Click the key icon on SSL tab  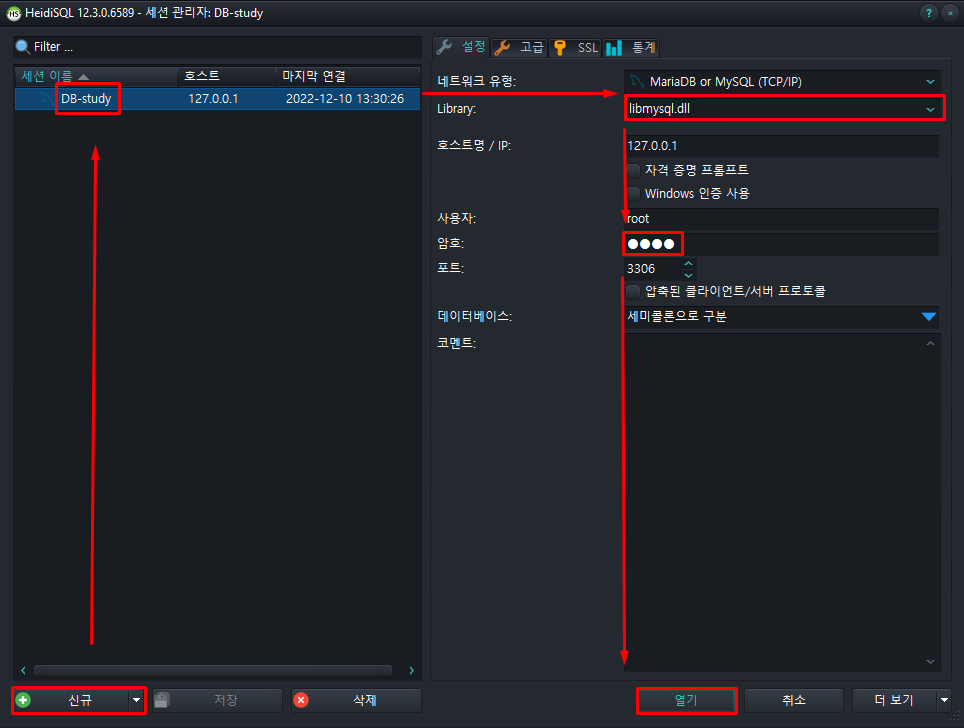[x=559, y=47]
